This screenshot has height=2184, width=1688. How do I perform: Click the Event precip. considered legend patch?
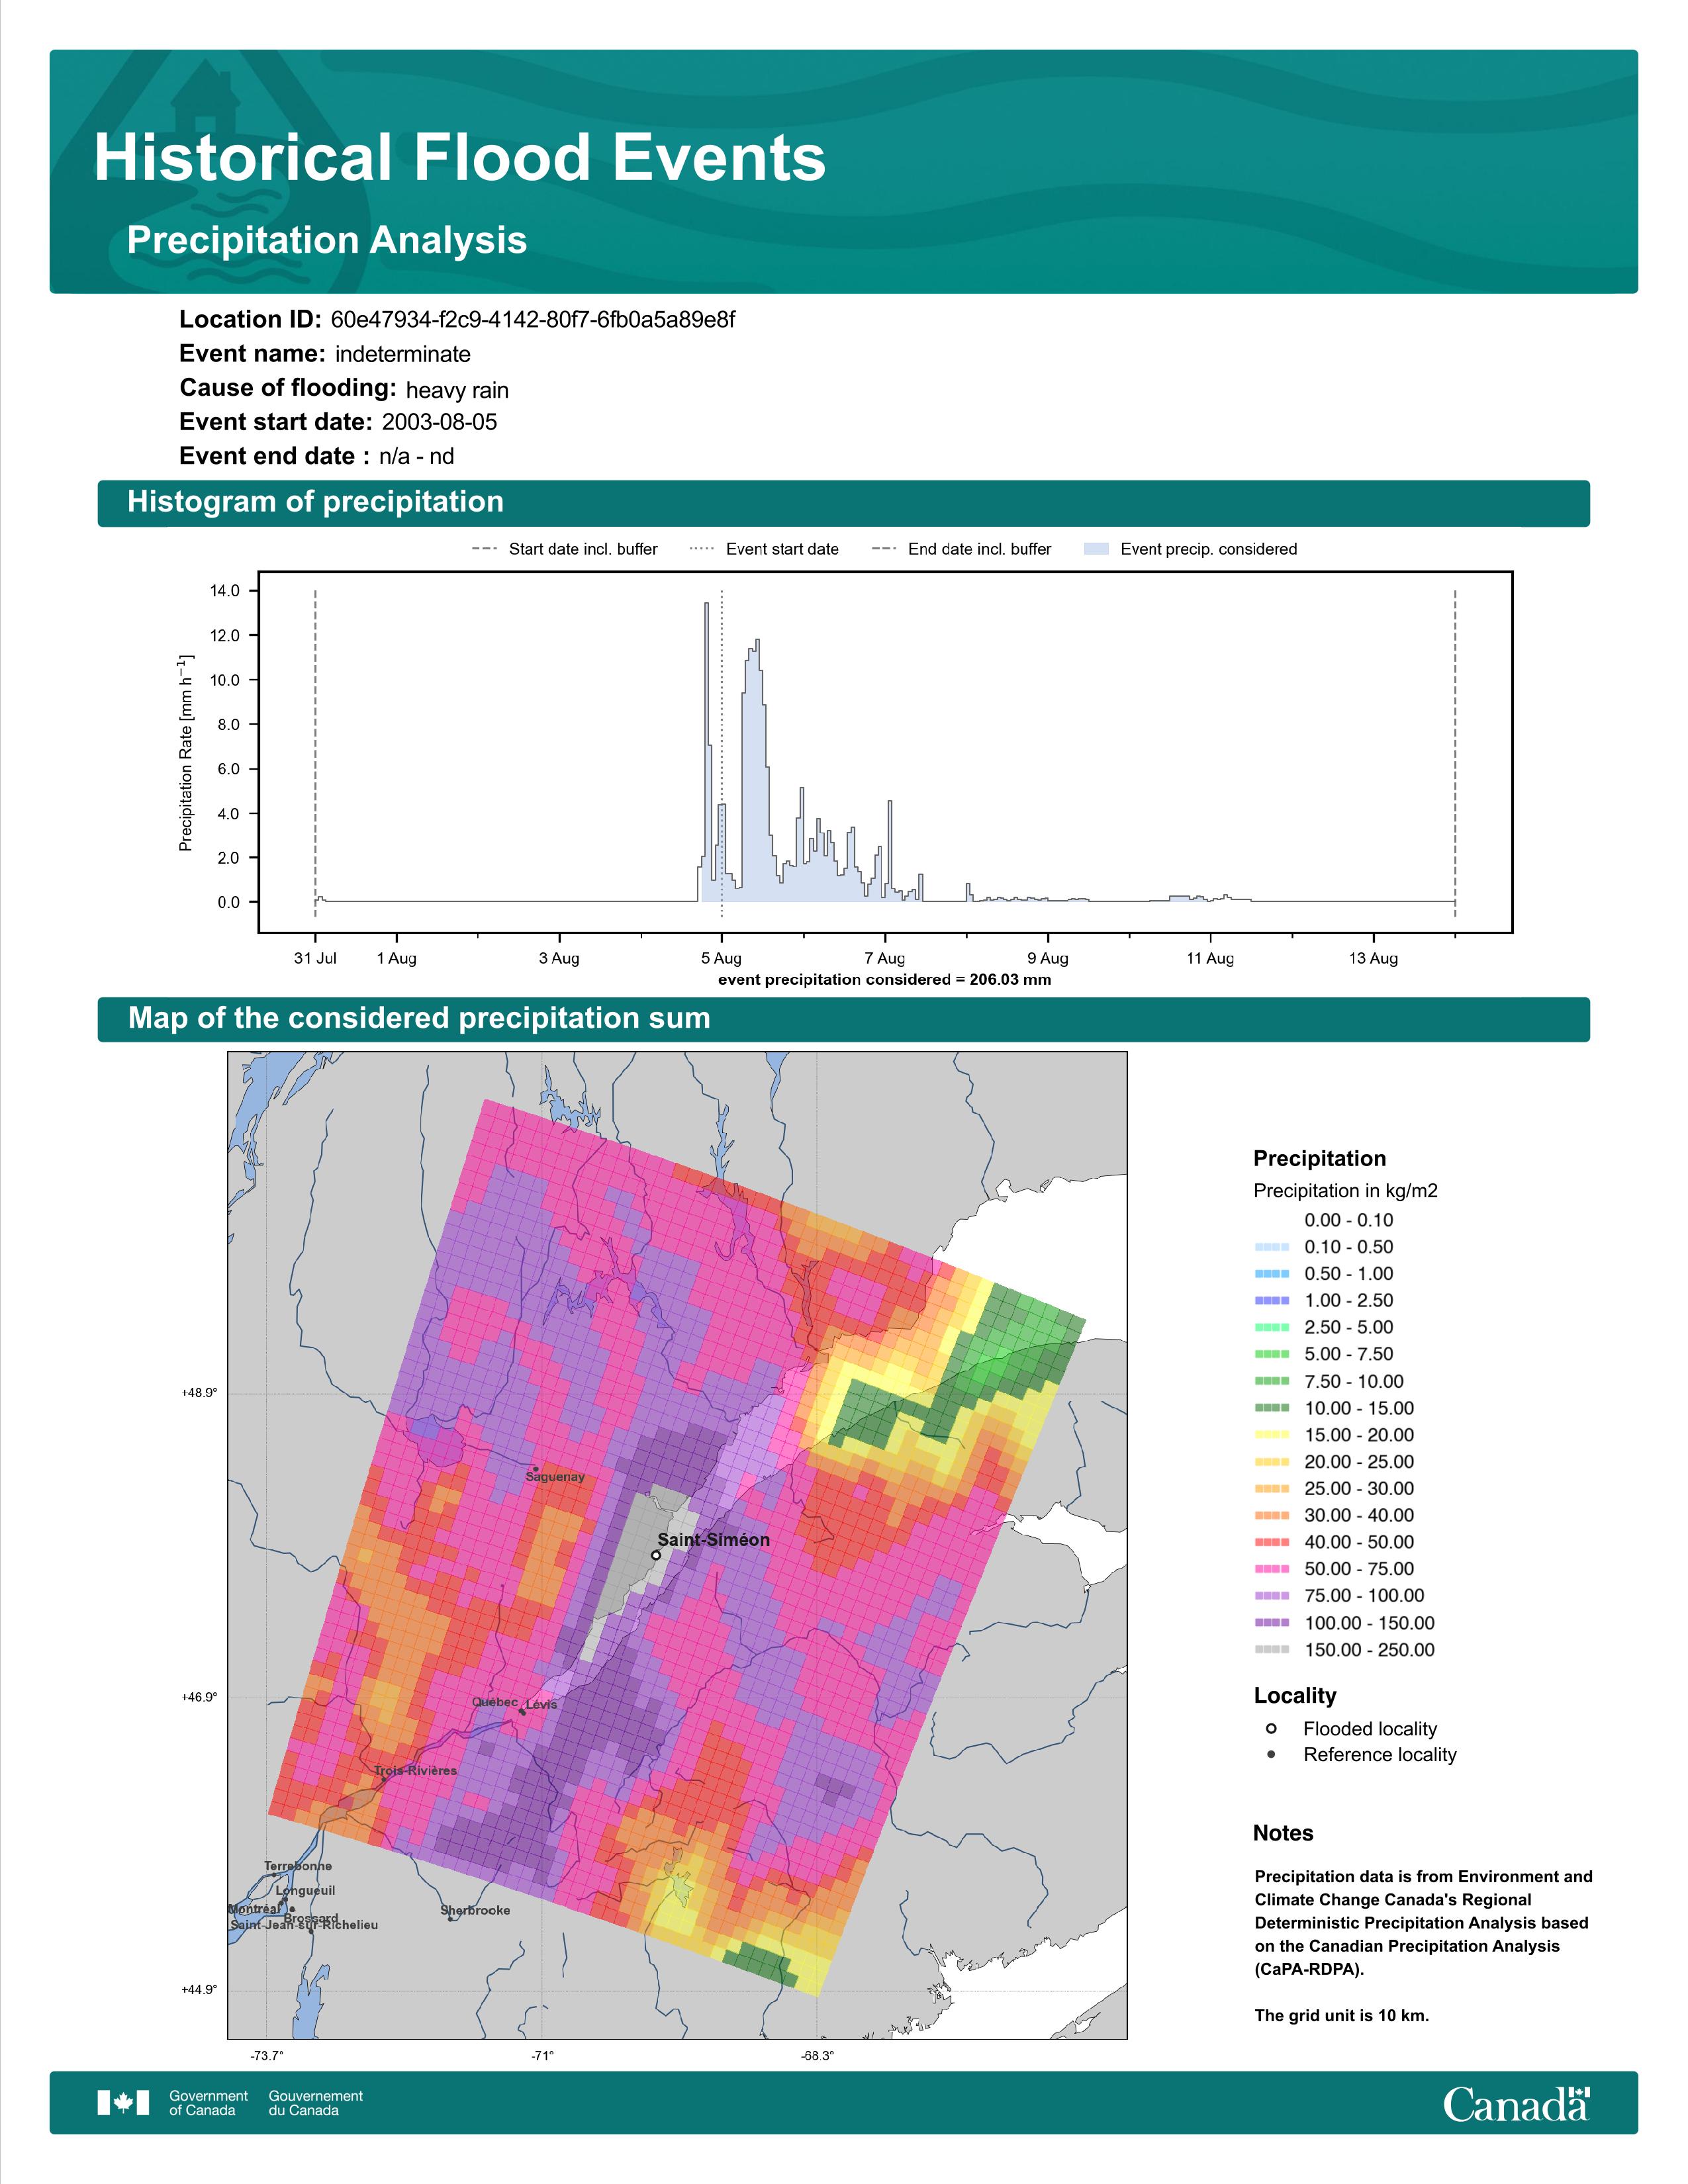1096,549
